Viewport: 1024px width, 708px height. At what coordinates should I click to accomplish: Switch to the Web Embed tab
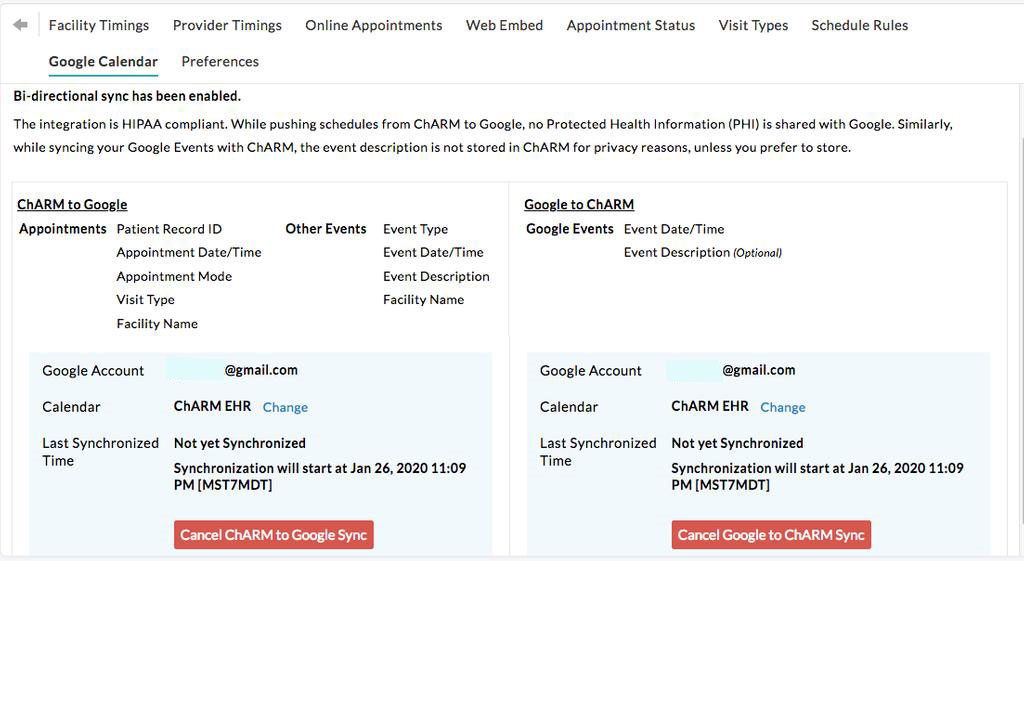(504, 25)
